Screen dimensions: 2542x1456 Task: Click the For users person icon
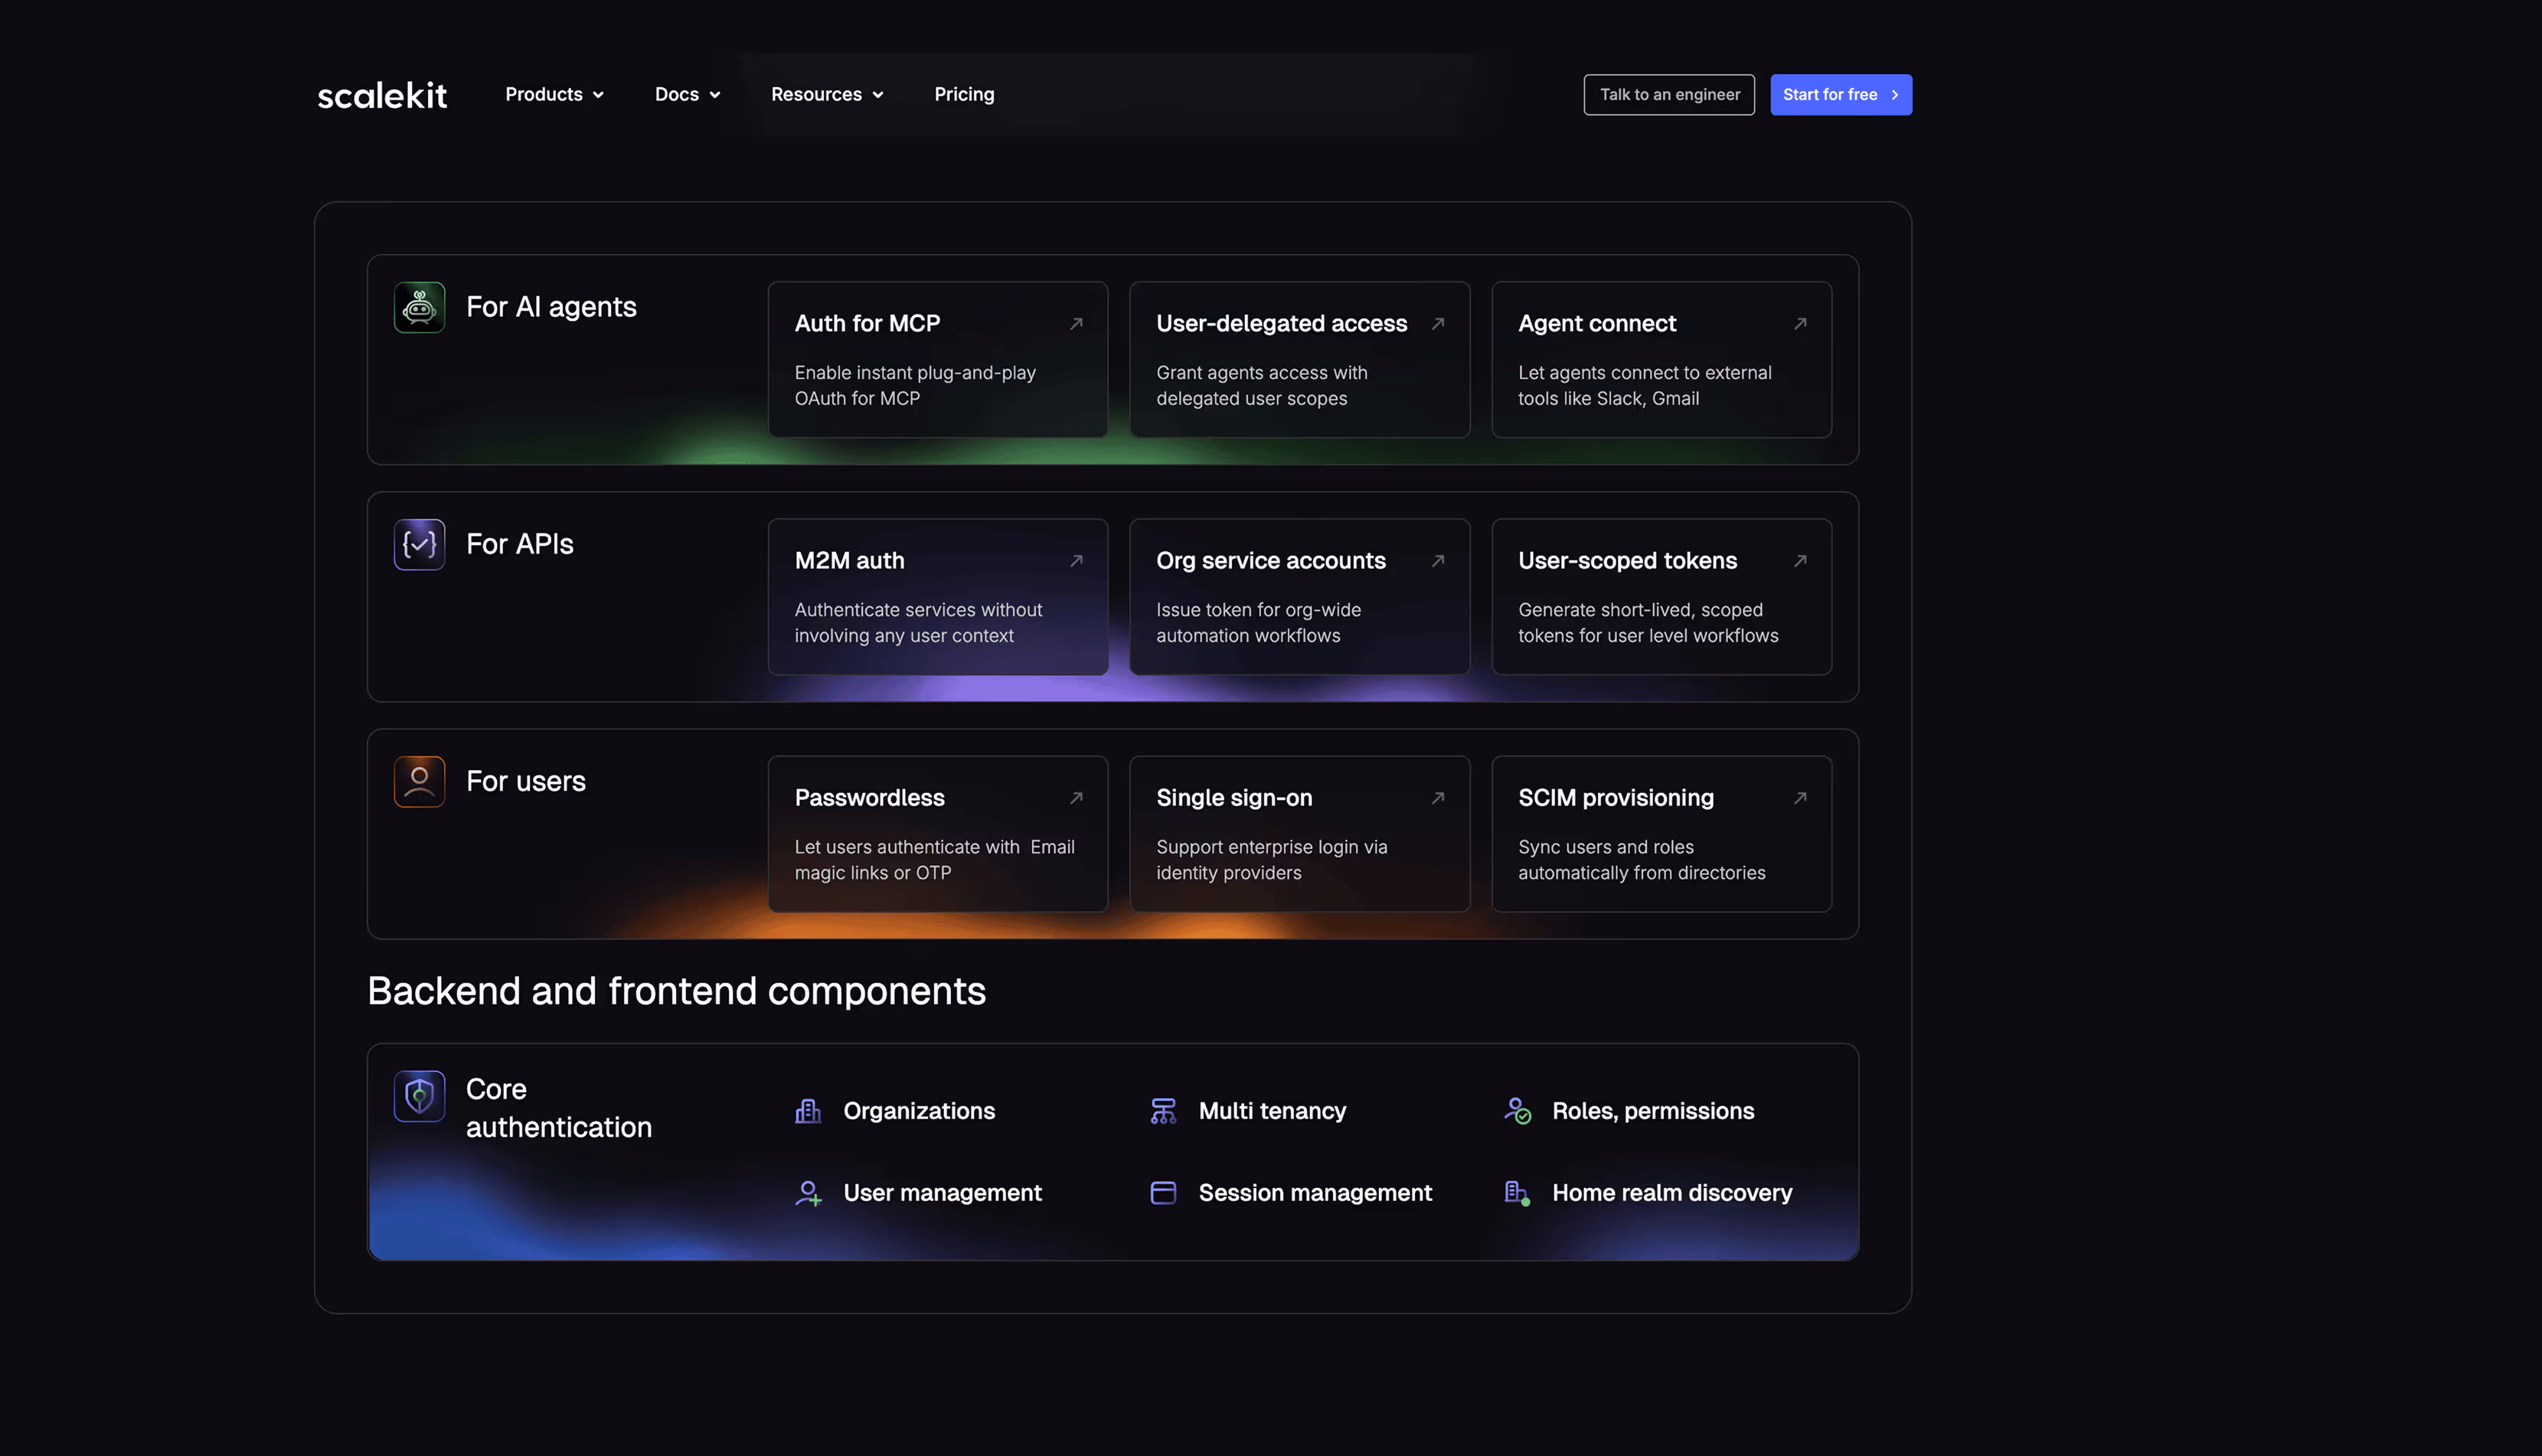tap(419, 781)
